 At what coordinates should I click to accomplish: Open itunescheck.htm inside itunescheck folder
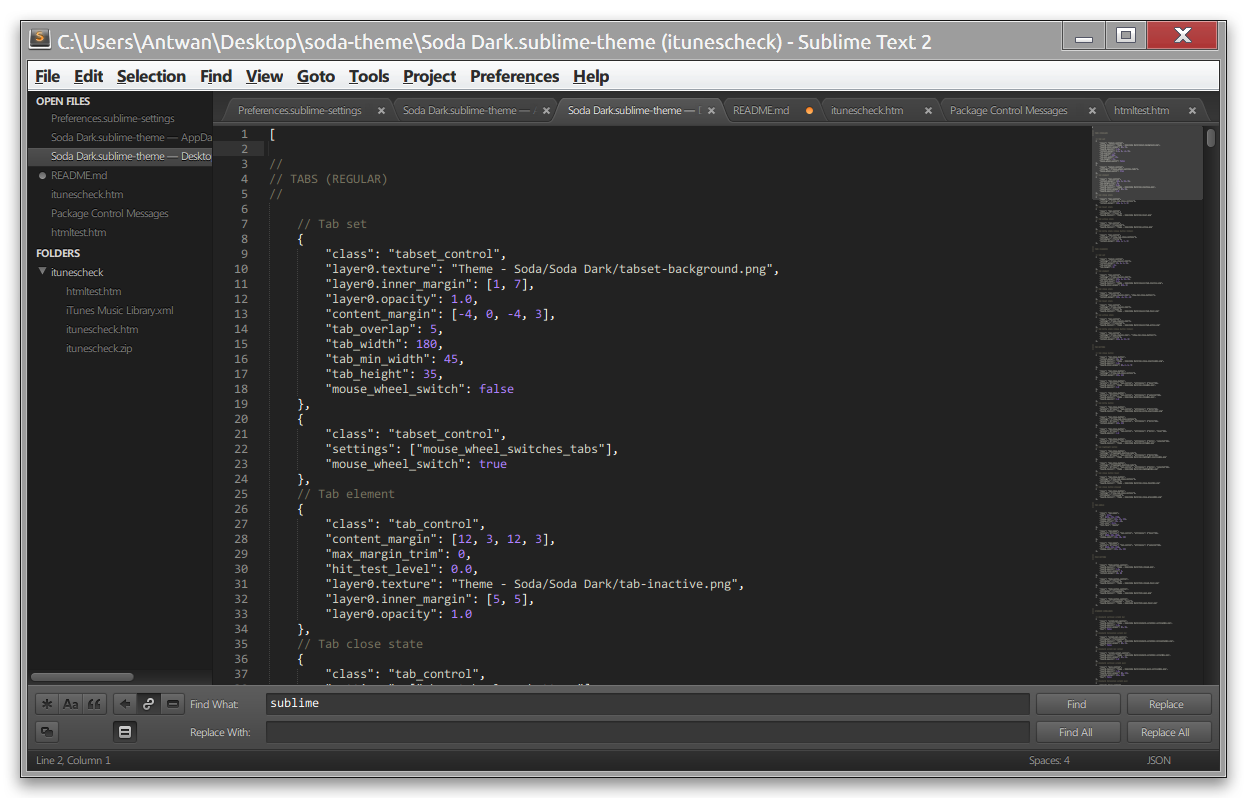click(x=102, y=329)
